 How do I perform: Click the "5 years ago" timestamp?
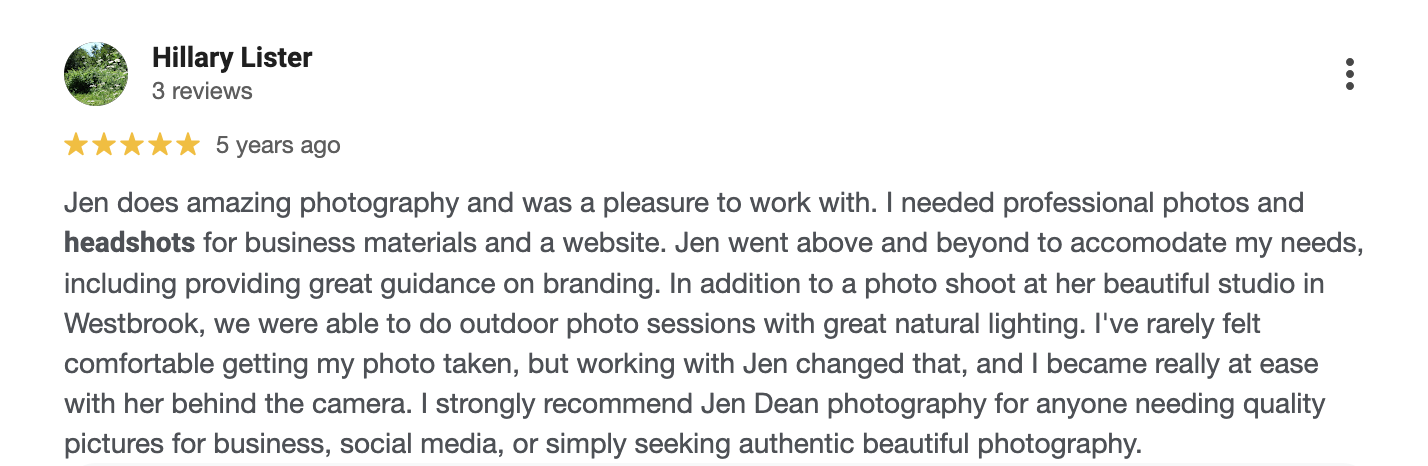[x=278, y=146]
